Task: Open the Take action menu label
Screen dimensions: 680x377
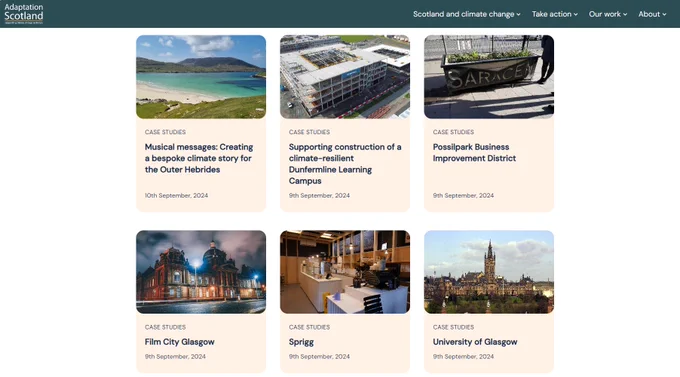Action: point(552,14)
